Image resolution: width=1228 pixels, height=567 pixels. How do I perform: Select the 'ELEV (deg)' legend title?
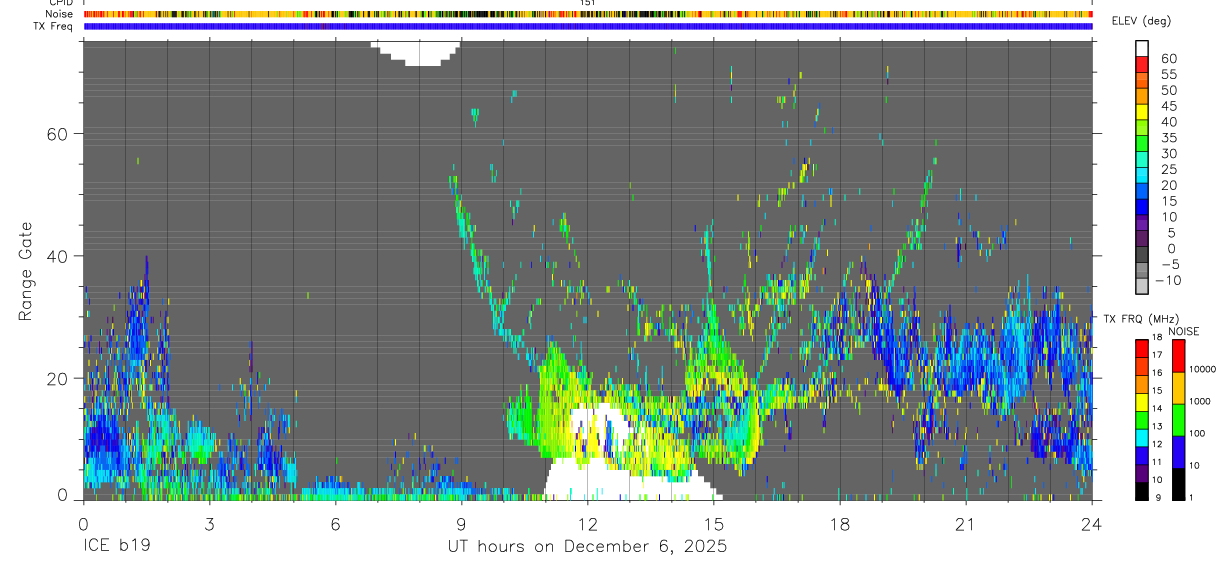[1141, 21]
